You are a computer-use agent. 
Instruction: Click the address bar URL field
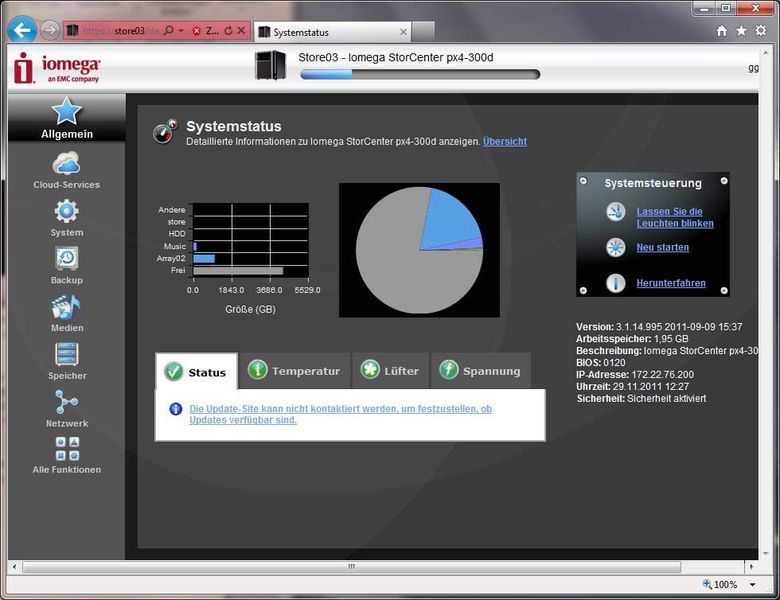tap(121, 31)
